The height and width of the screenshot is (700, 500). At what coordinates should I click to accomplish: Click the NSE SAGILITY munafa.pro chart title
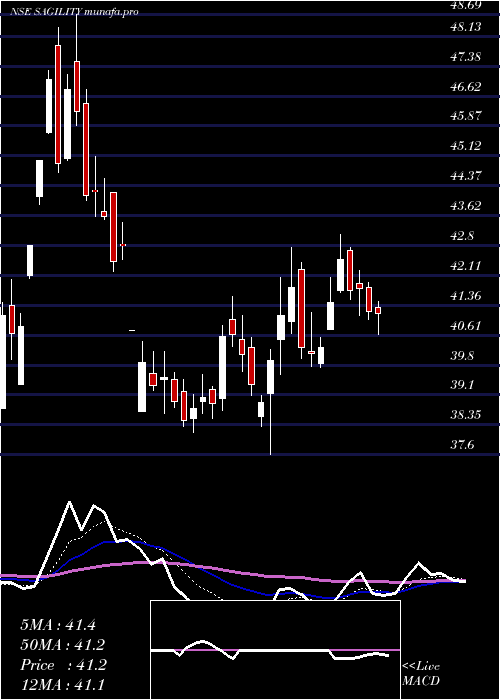click(x=75, y=12)
